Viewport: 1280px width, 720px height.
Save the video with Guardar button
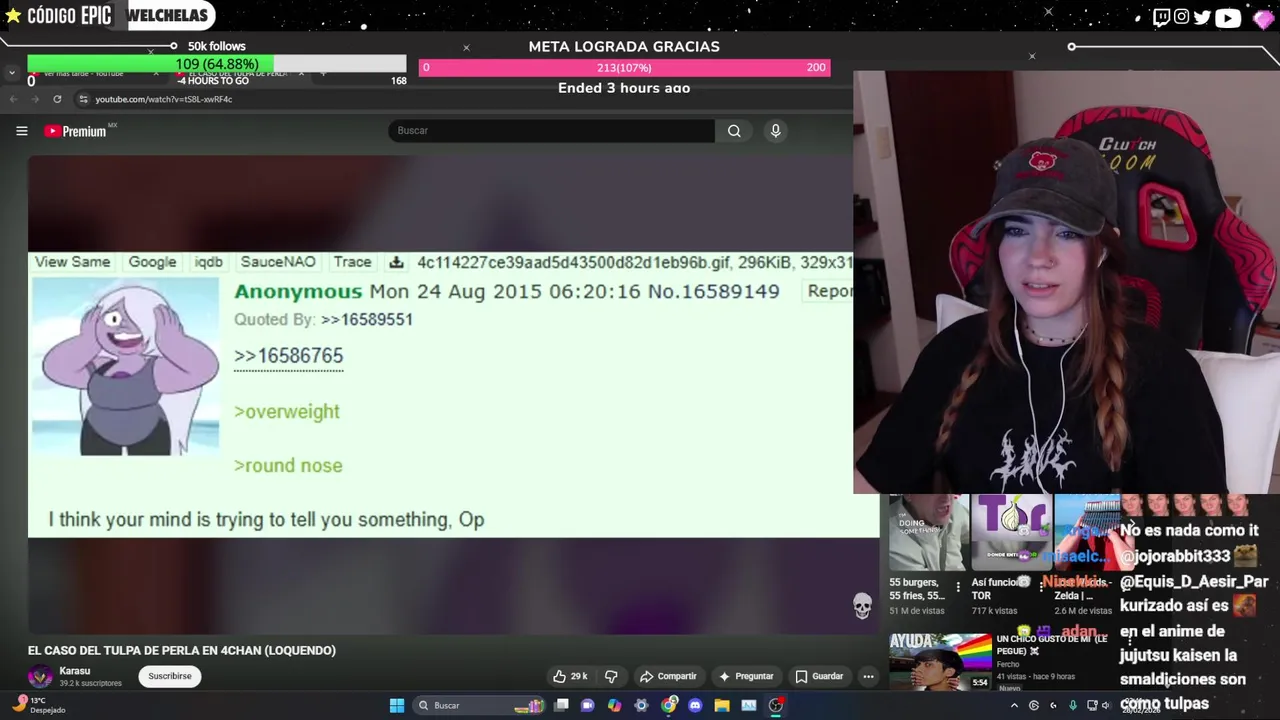click(819, 676)
